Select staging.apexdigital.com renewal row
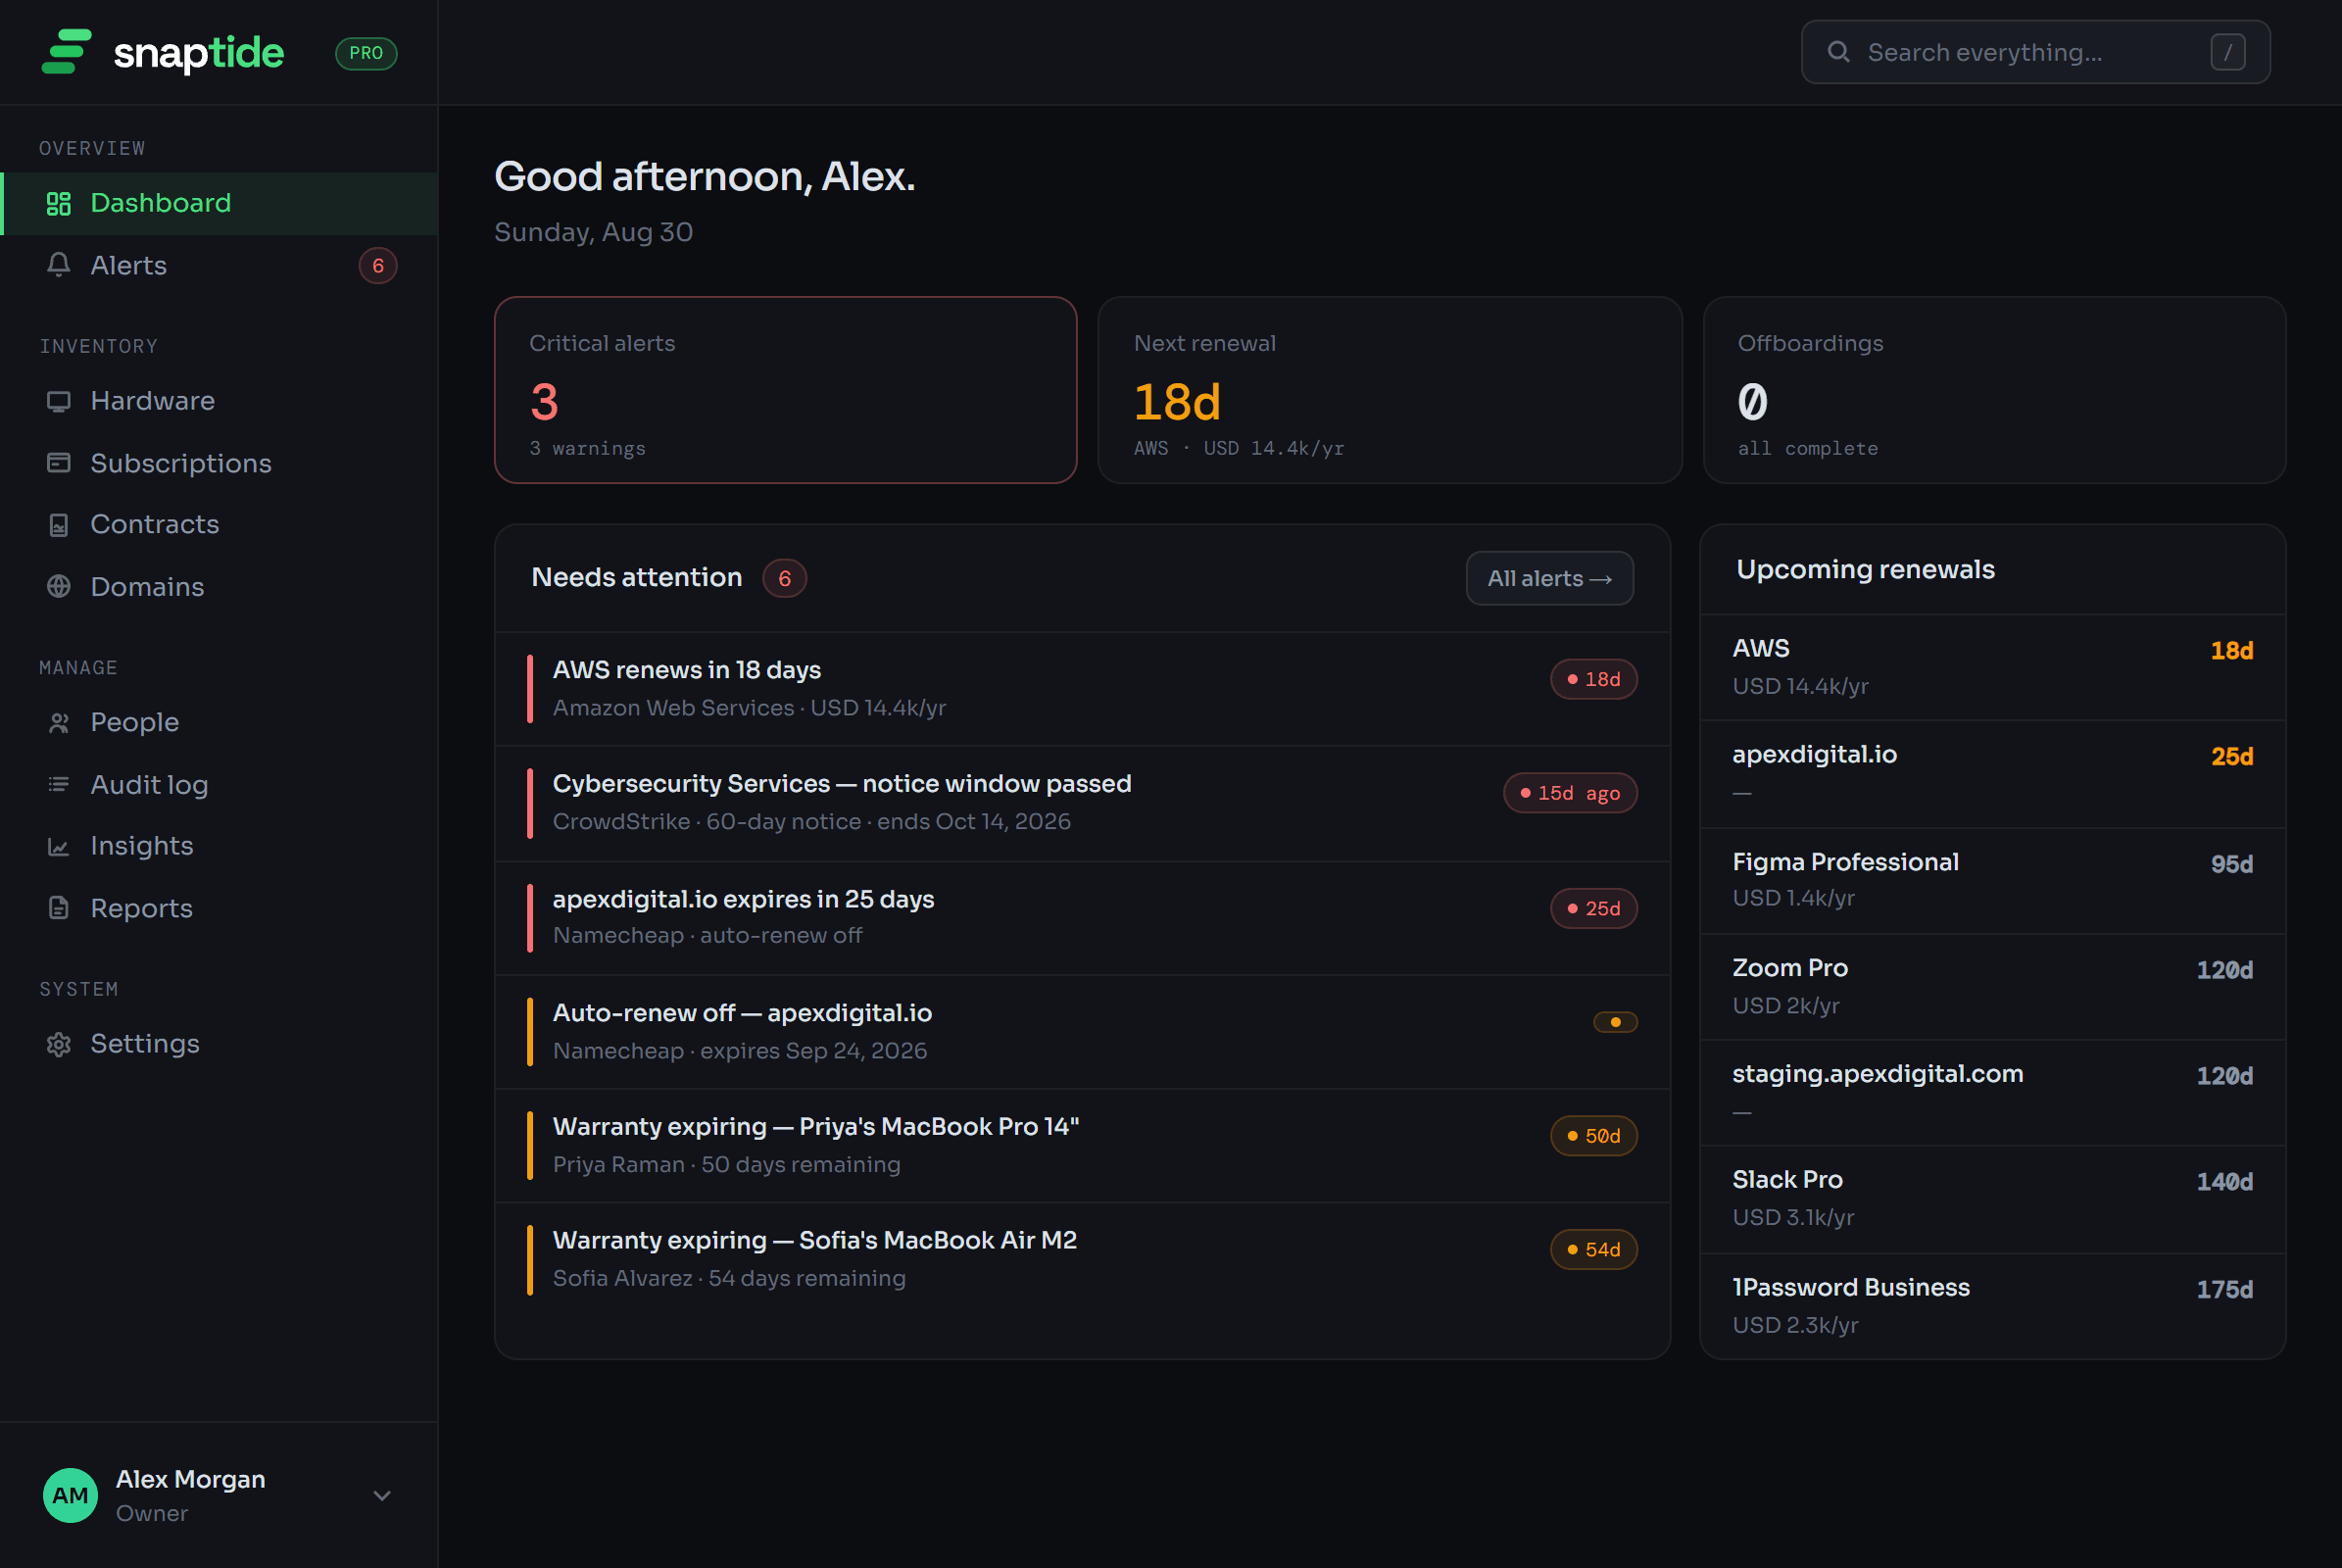The image size is (2342, 1568). click(1992, 1093)
